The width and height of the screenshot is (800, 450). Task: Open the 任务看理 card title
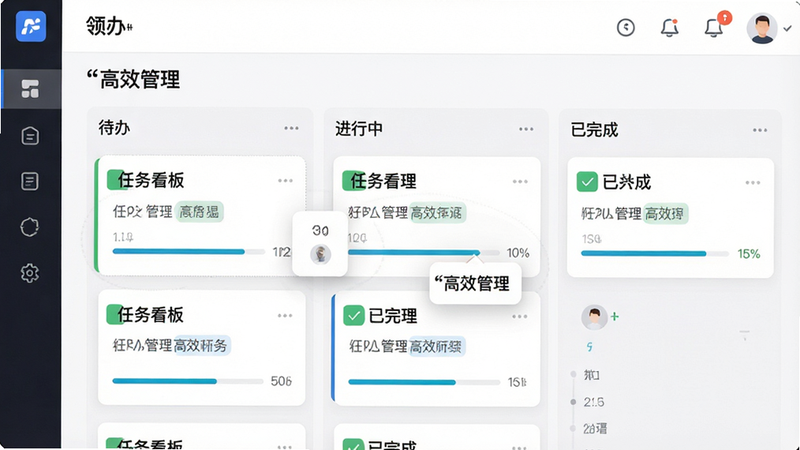click(x=383, y=181)
